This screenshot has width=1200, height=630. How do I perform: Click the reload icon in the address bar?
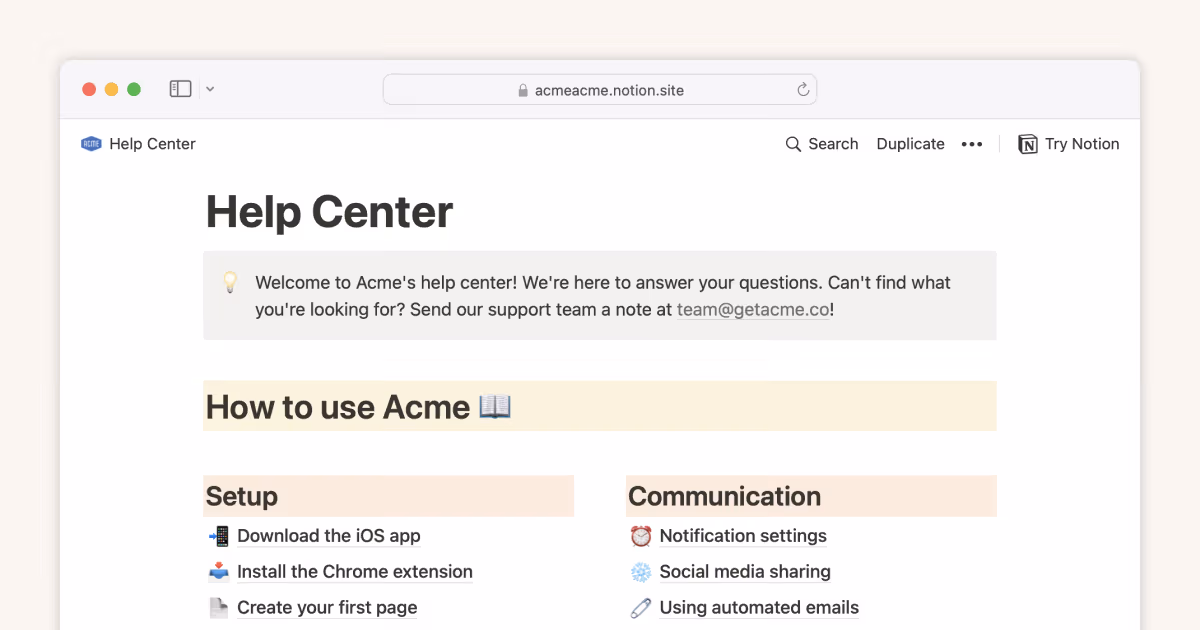click(802, 89)
